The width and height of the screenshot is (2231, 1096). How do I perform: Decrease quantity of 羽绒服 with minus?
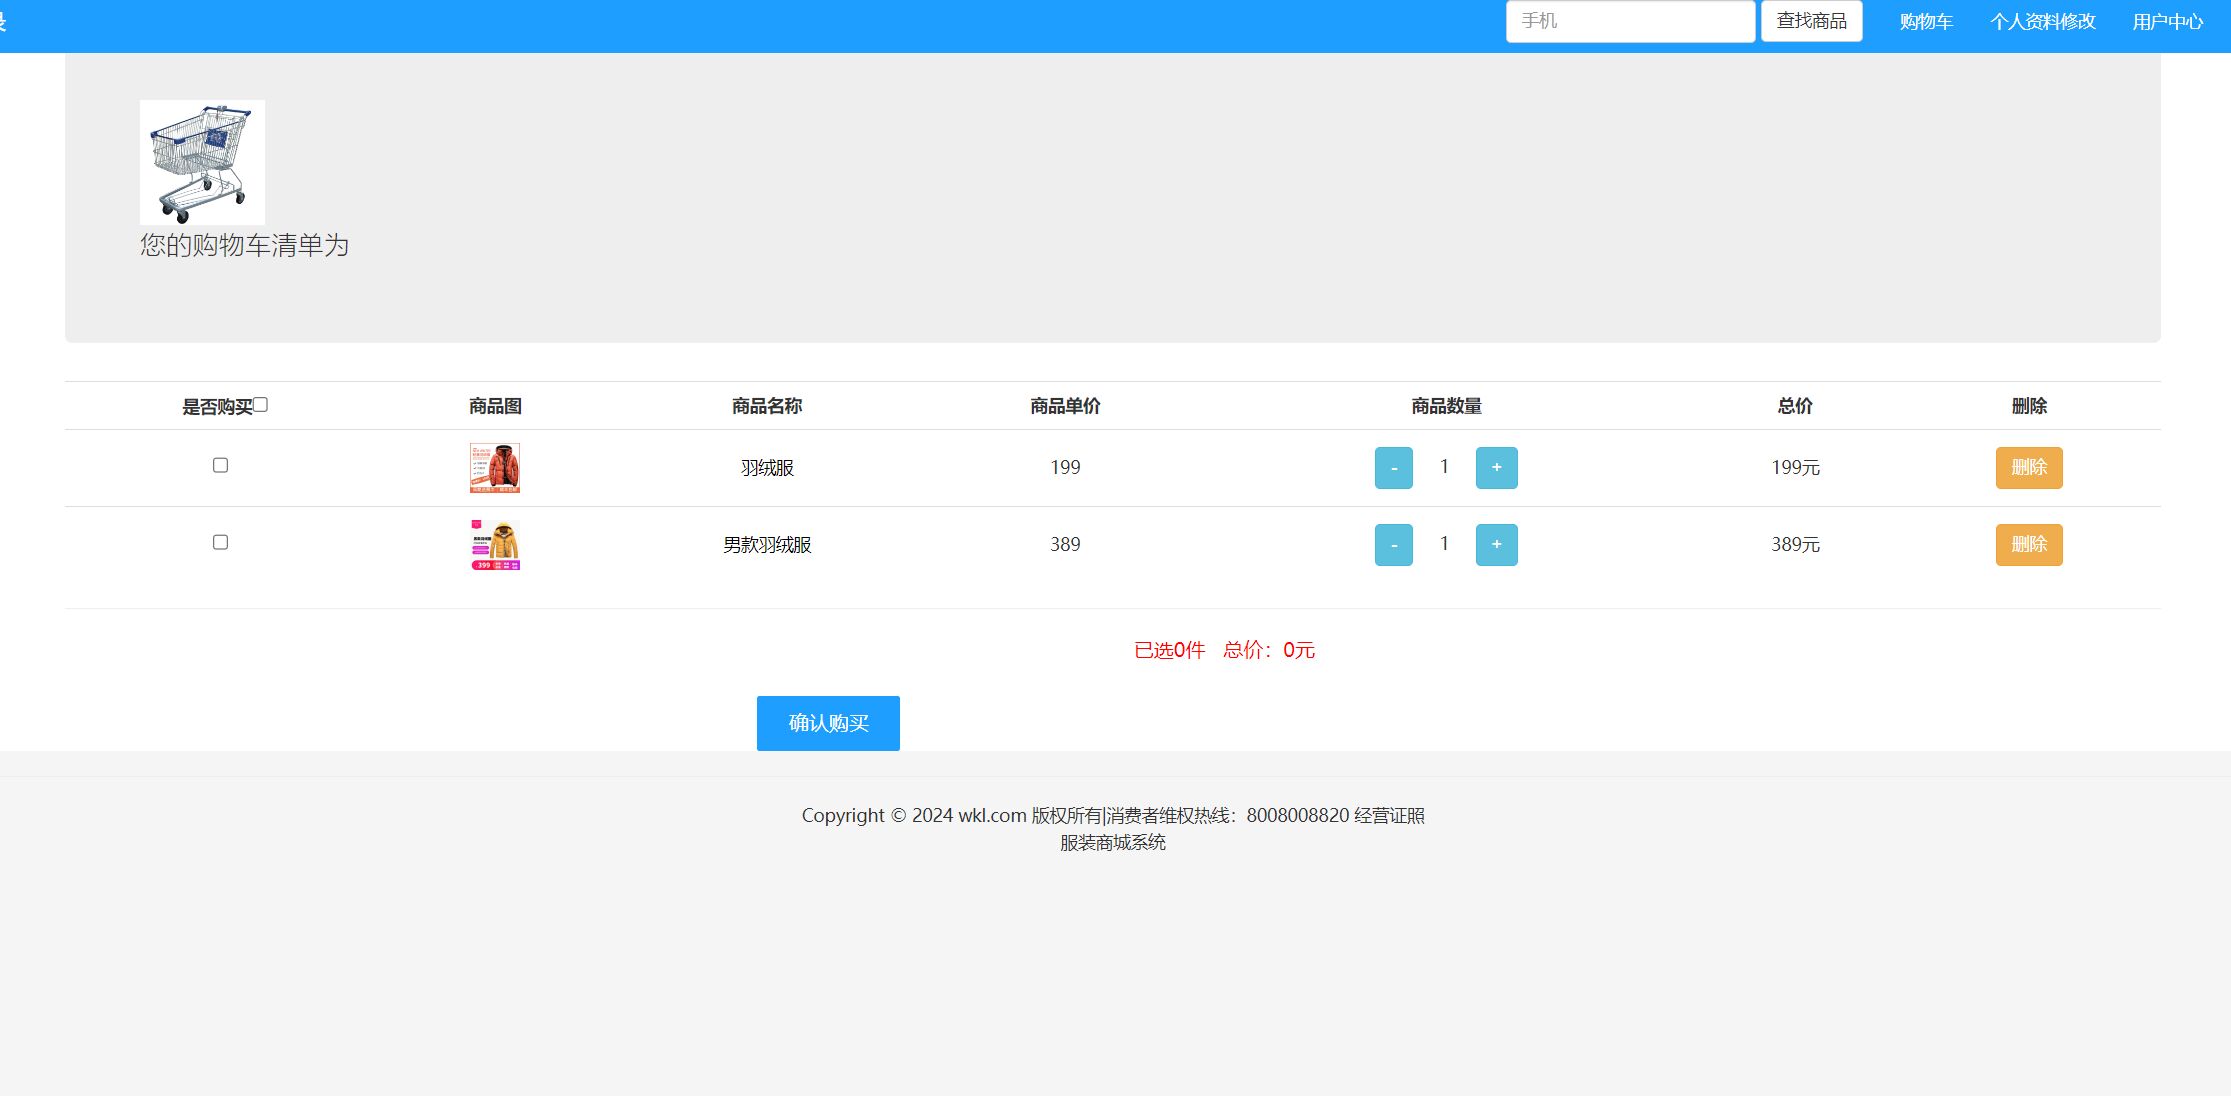click(x=1393, y=468)
